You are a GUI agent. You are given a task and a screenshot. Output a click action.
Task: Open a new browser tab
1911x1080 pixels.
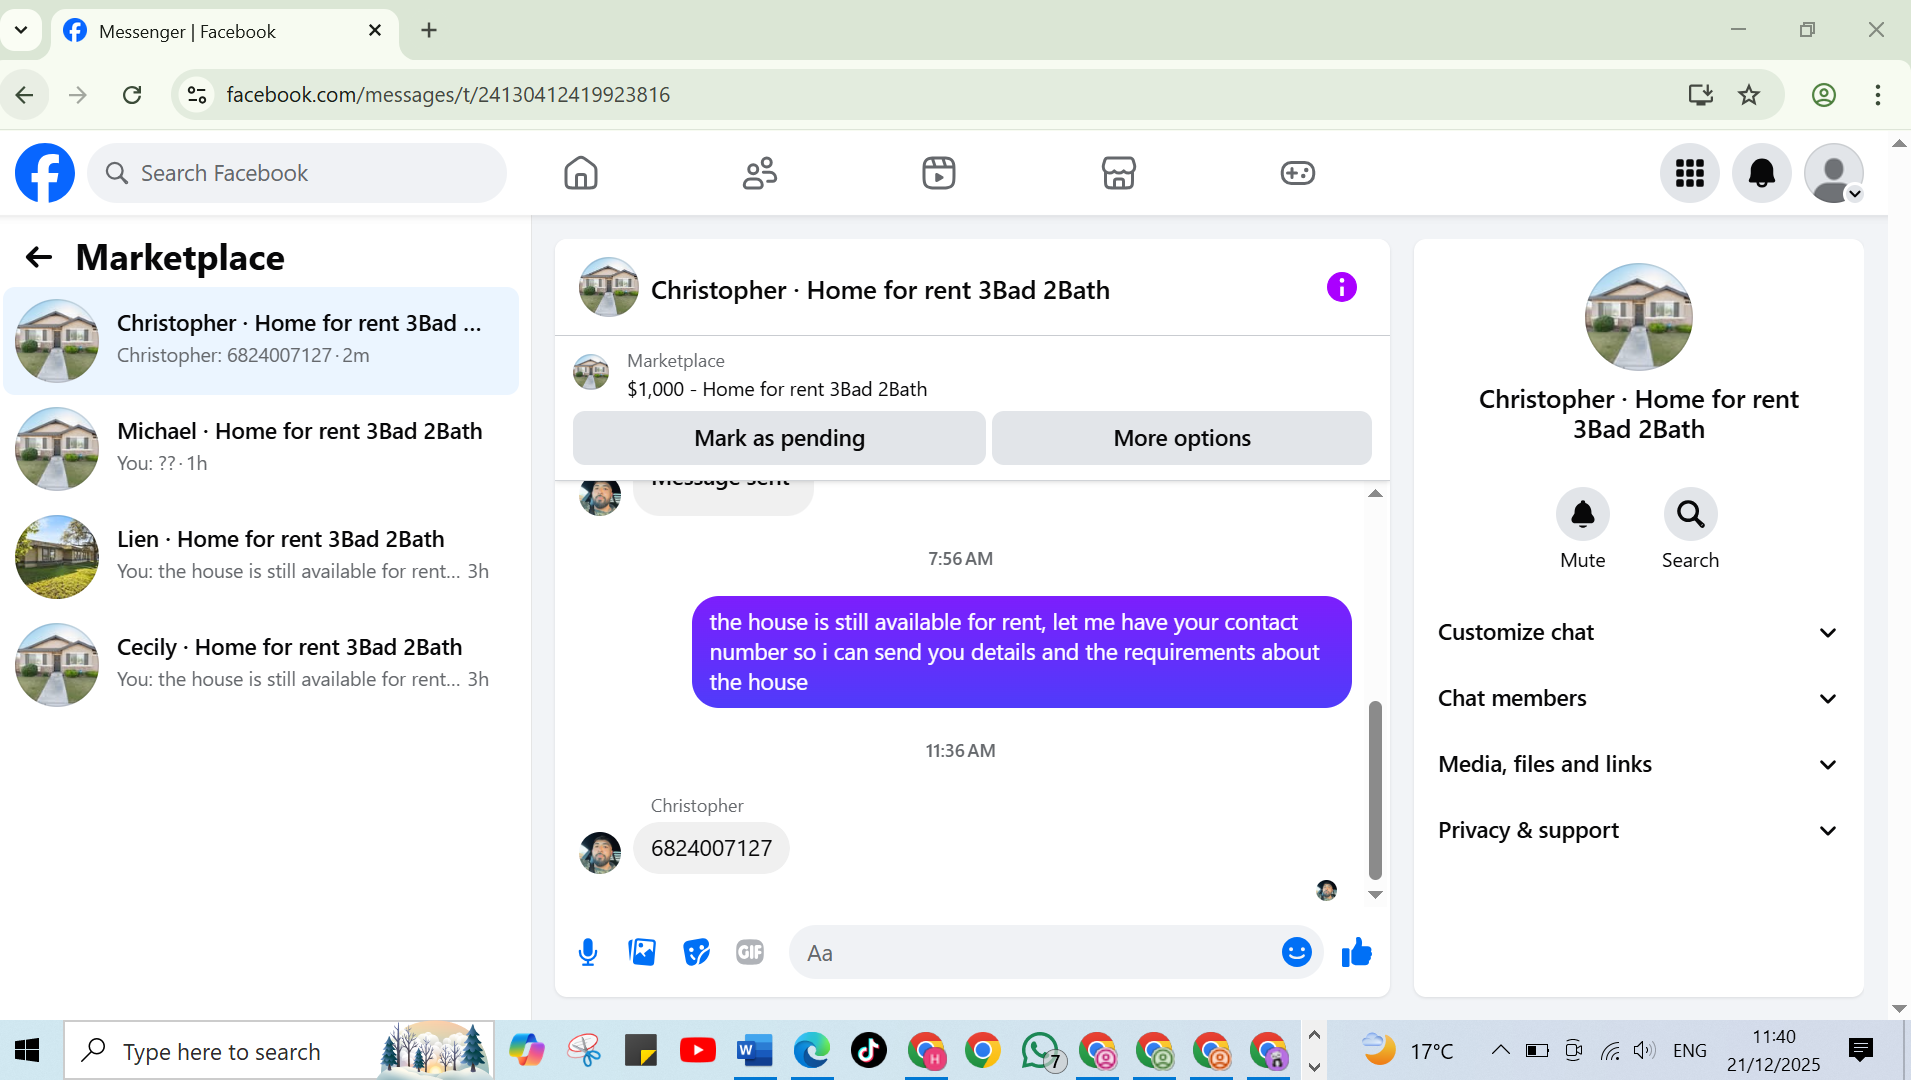pyautogui.click(x=429, y=30)
